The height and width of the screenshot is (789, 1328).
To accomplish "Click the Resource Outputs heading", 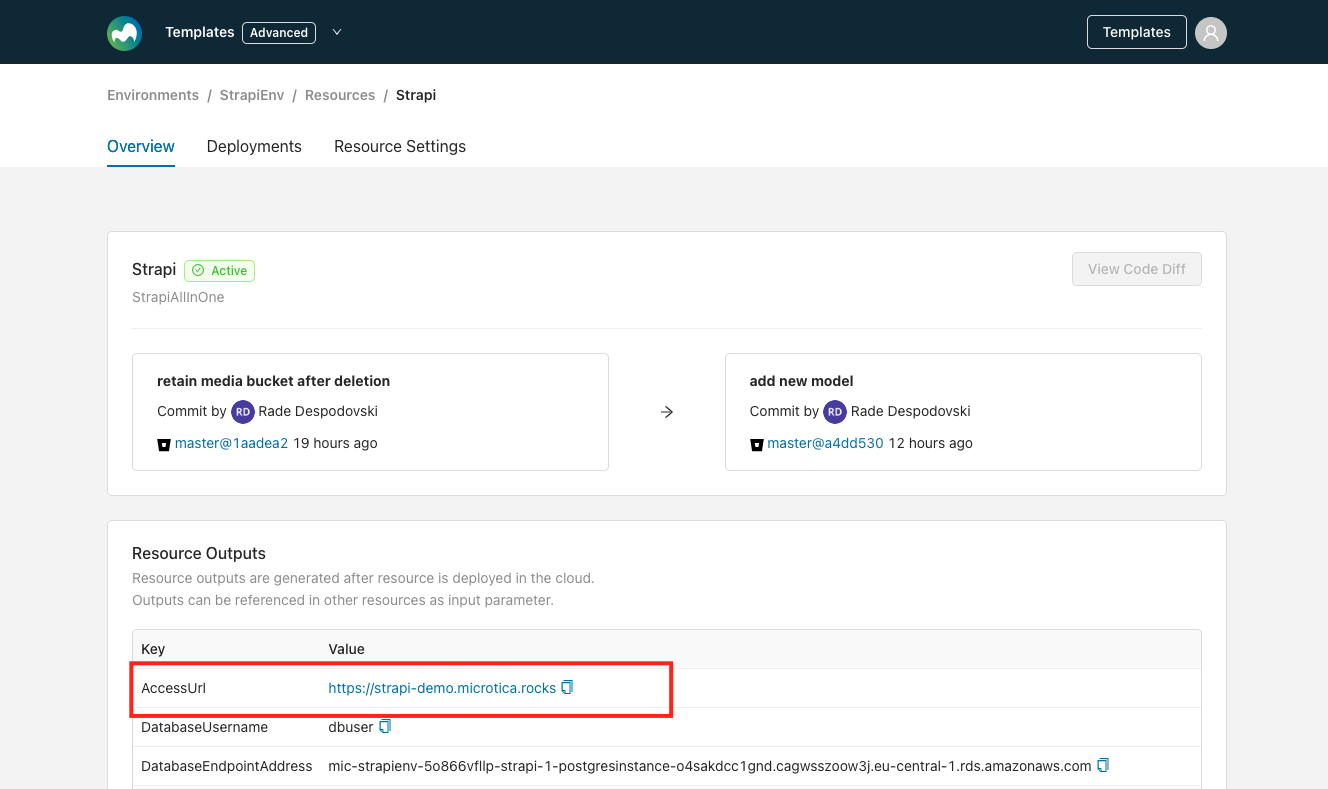I will [x=199, y=553].
